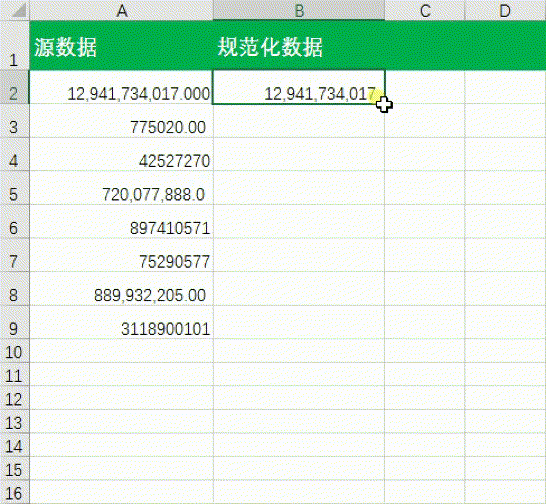Click the 源数据 header cell
The height and width of the screenshot is (504, 546).
(122, 45)
